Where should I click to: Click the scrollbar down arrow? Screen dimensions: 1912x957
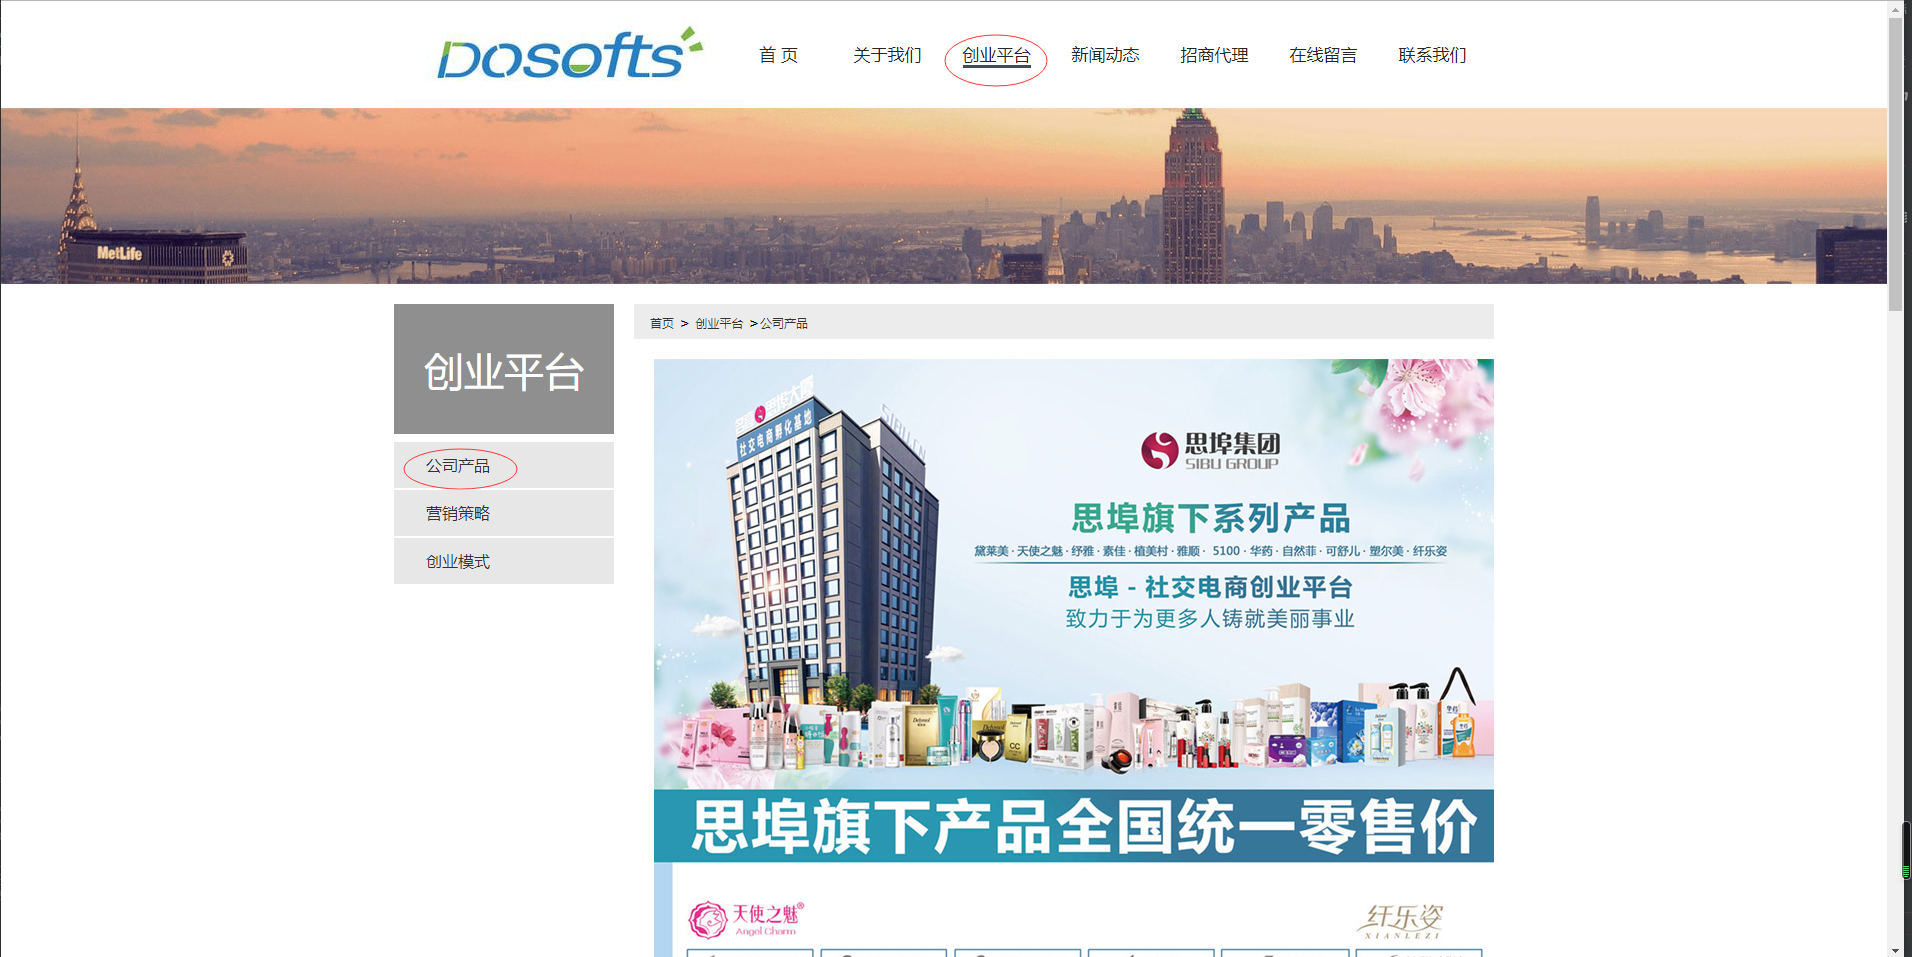click(1896, 949)
